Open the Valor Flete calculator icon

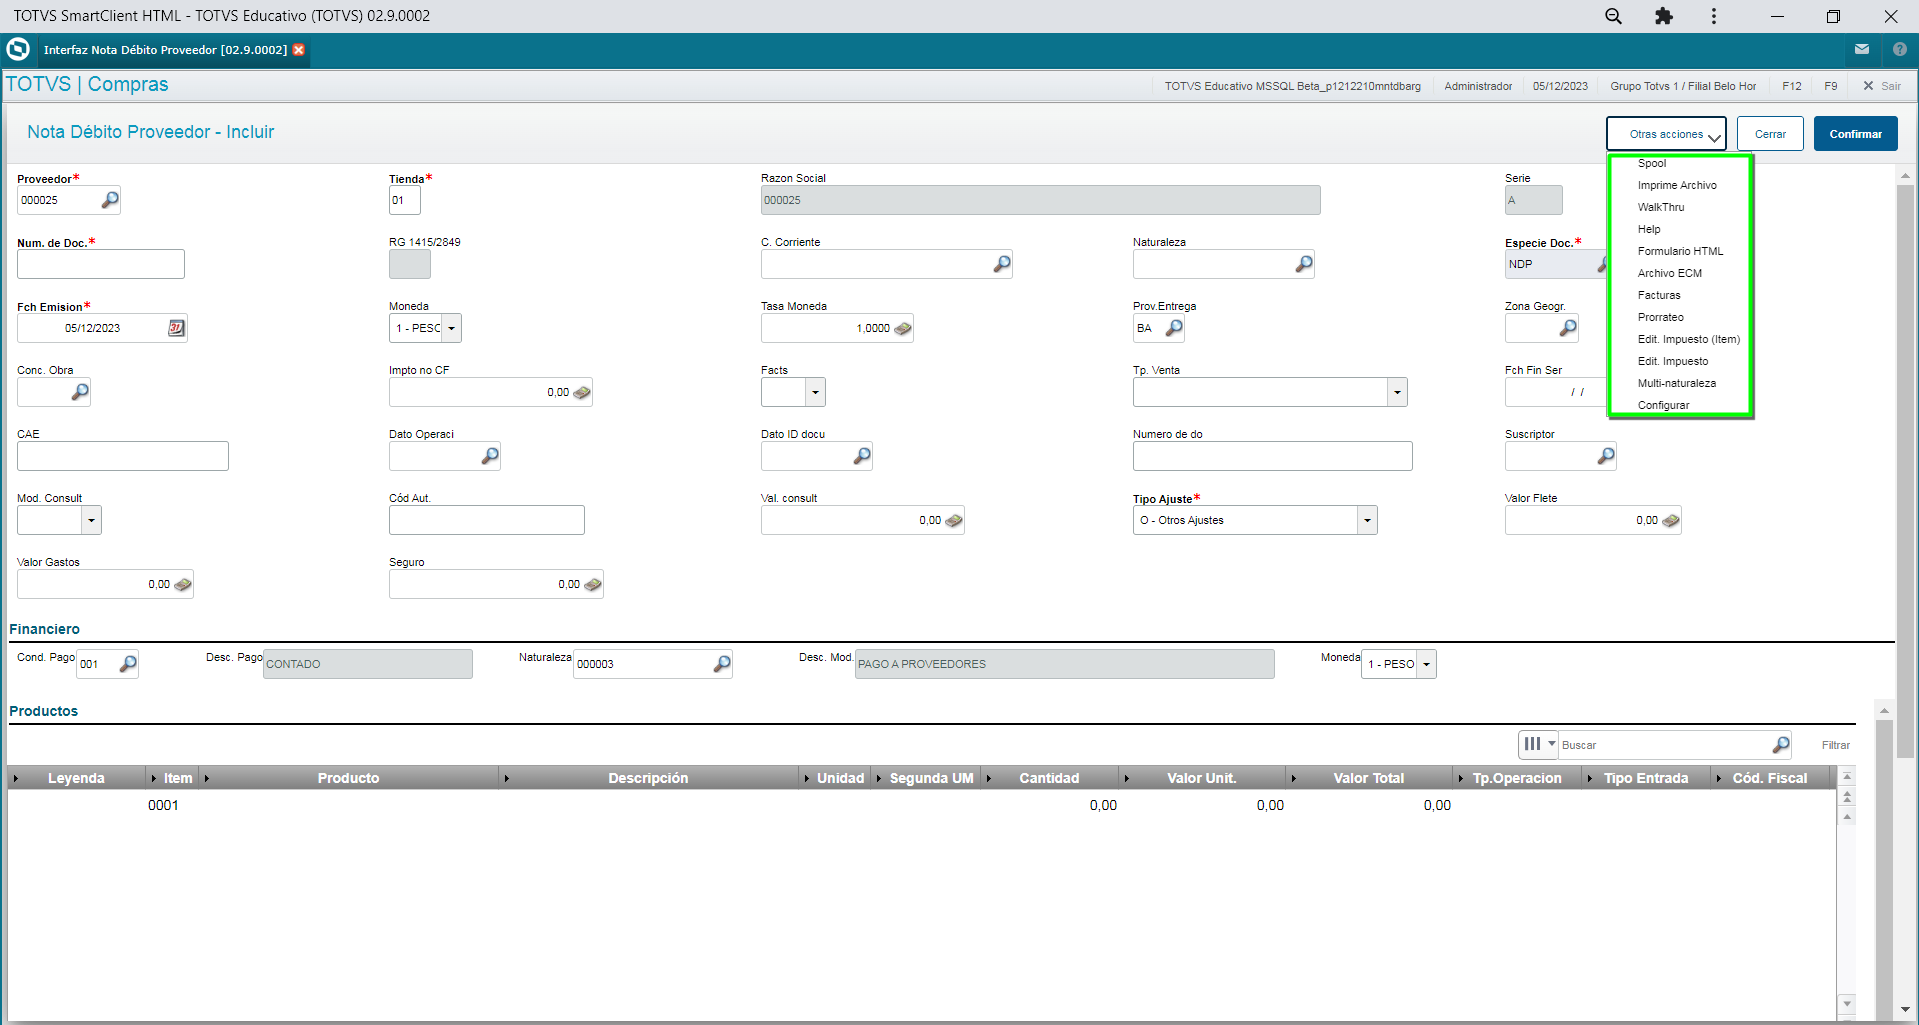click(1670, 520)
